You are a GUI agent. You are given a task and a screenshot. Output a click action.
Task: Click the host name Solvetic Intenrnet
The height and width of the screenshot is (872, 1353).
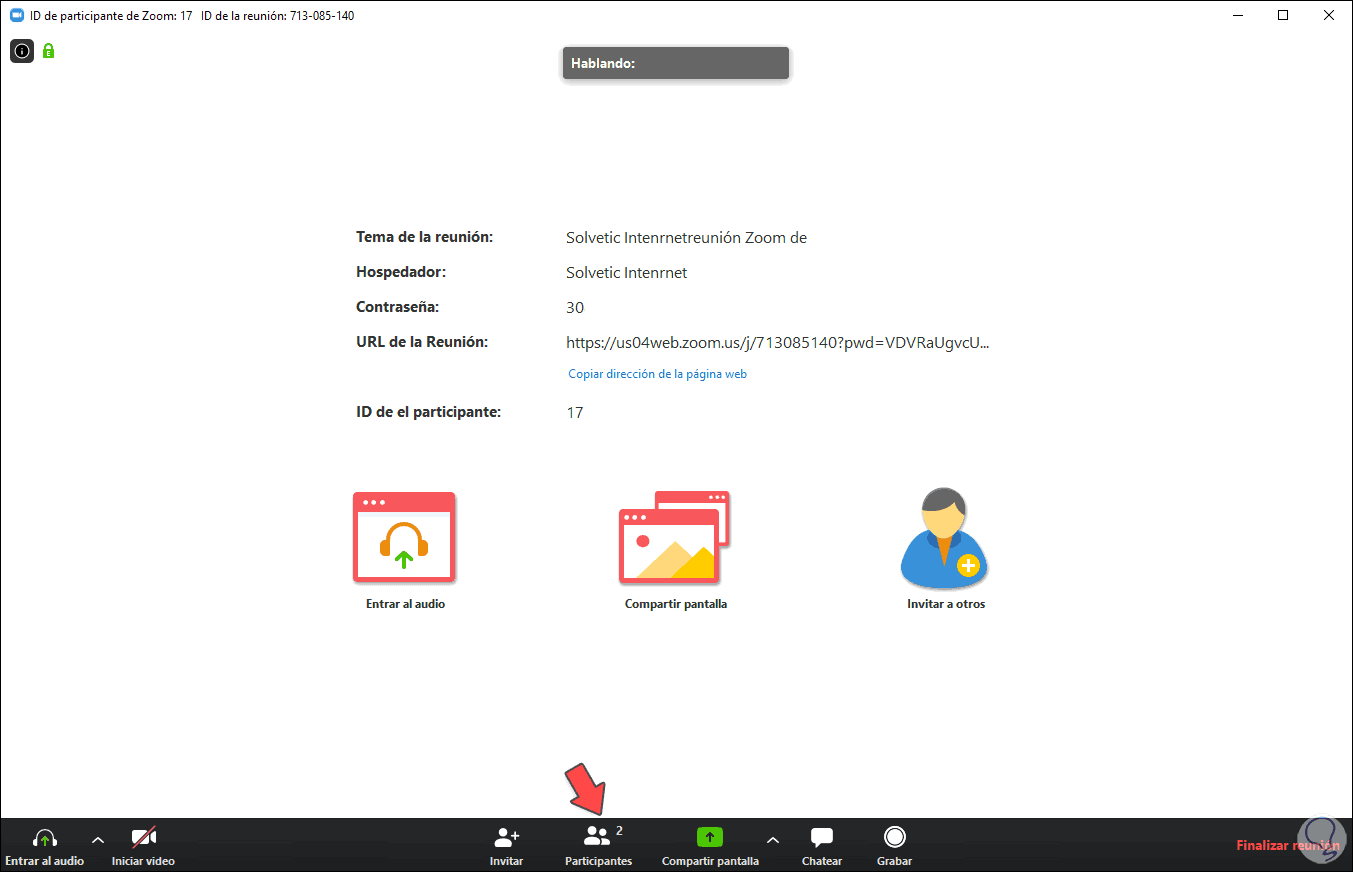626,273
